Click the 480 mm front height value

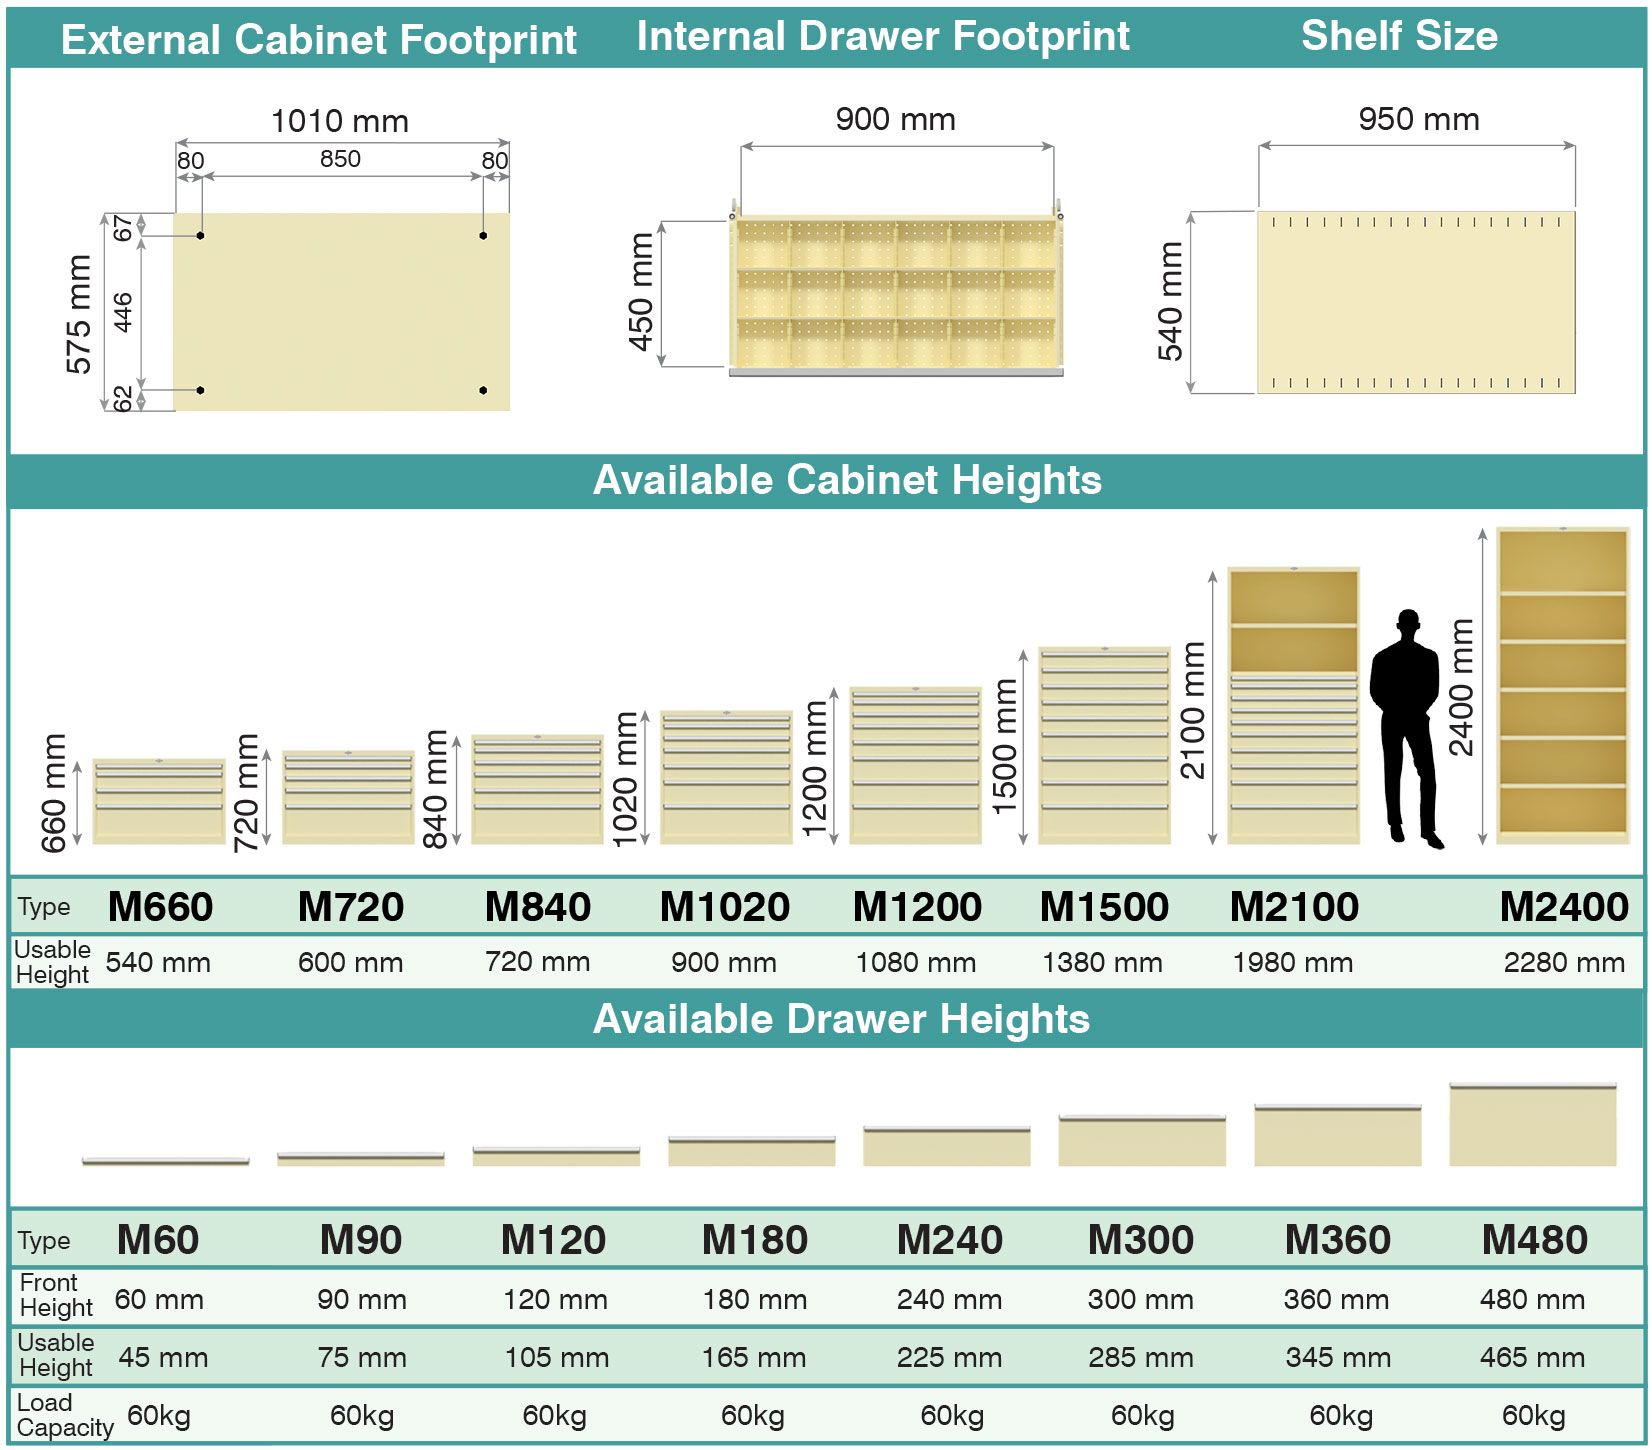(x=1533, y=1300)
